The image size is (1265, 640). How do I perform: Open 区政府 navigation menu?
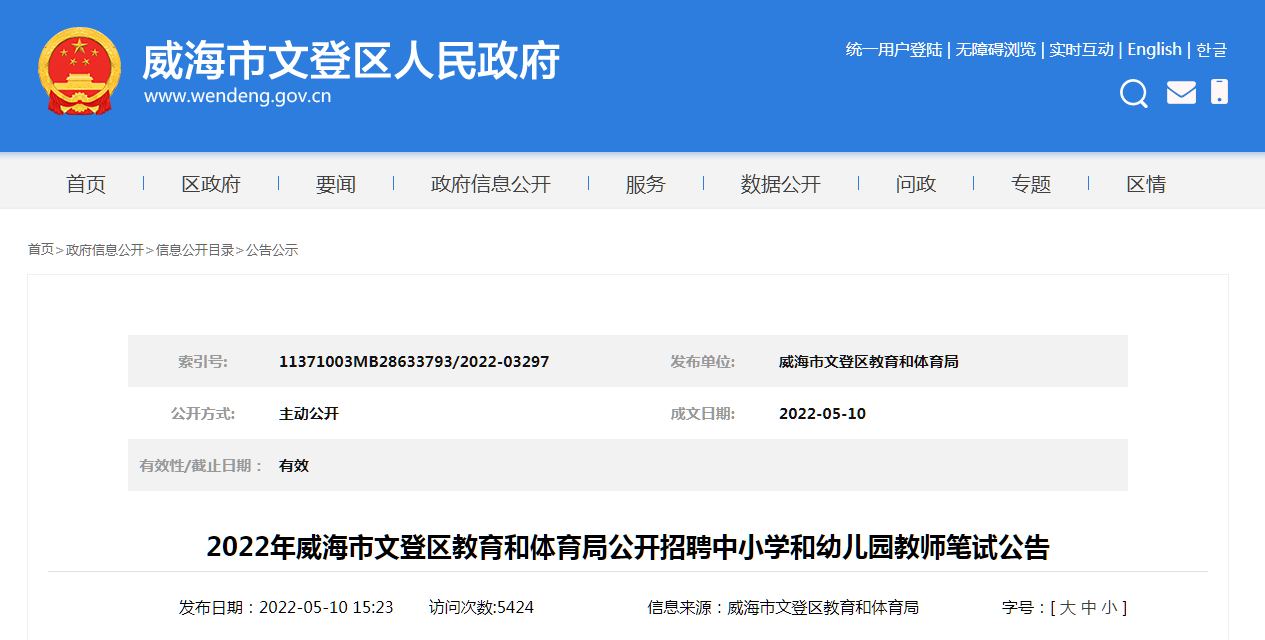click(211, 184)
